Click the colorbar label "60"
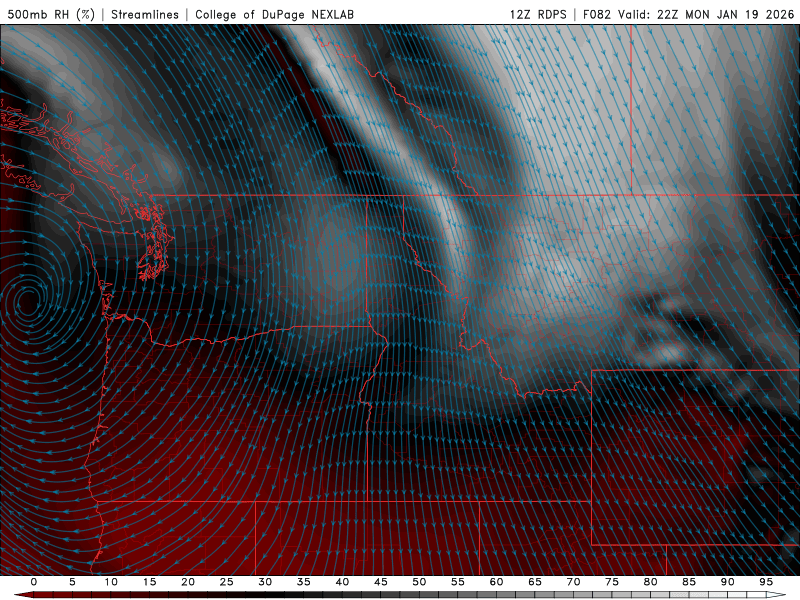800x600 pixels. click(x=496, y=582)
